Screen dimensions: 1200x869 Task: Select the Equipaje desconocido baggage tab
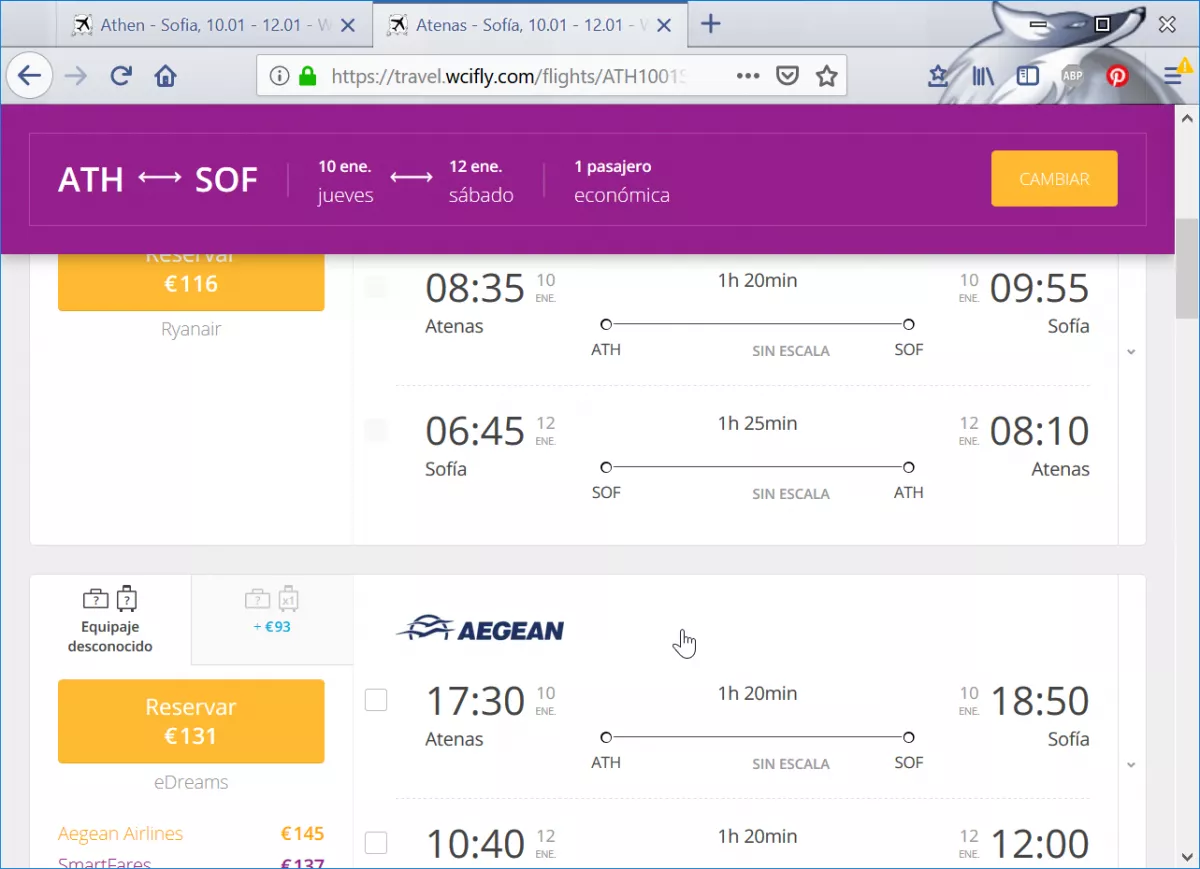tap(110, 620)
